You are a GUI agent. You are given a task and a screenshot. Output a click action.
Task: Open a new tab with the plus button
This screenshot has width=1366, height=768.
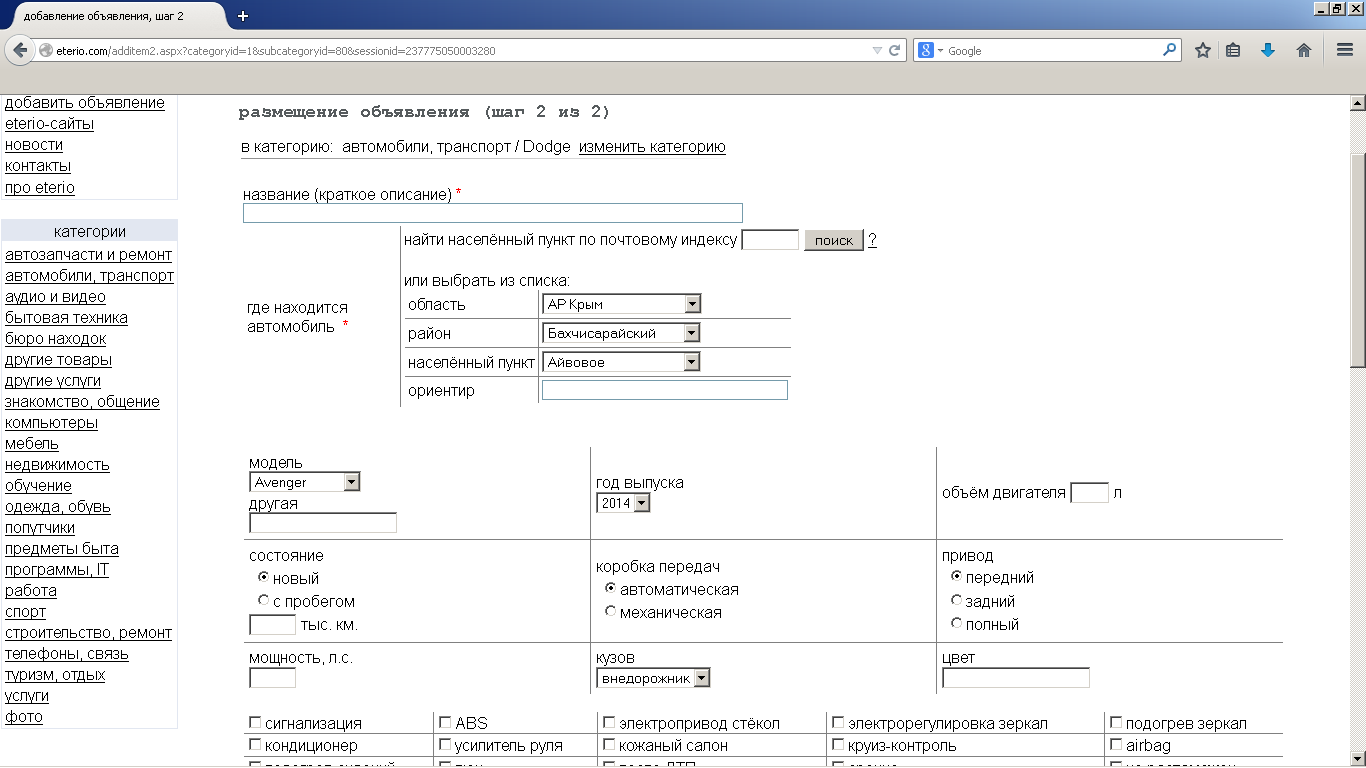pos(242,16)
